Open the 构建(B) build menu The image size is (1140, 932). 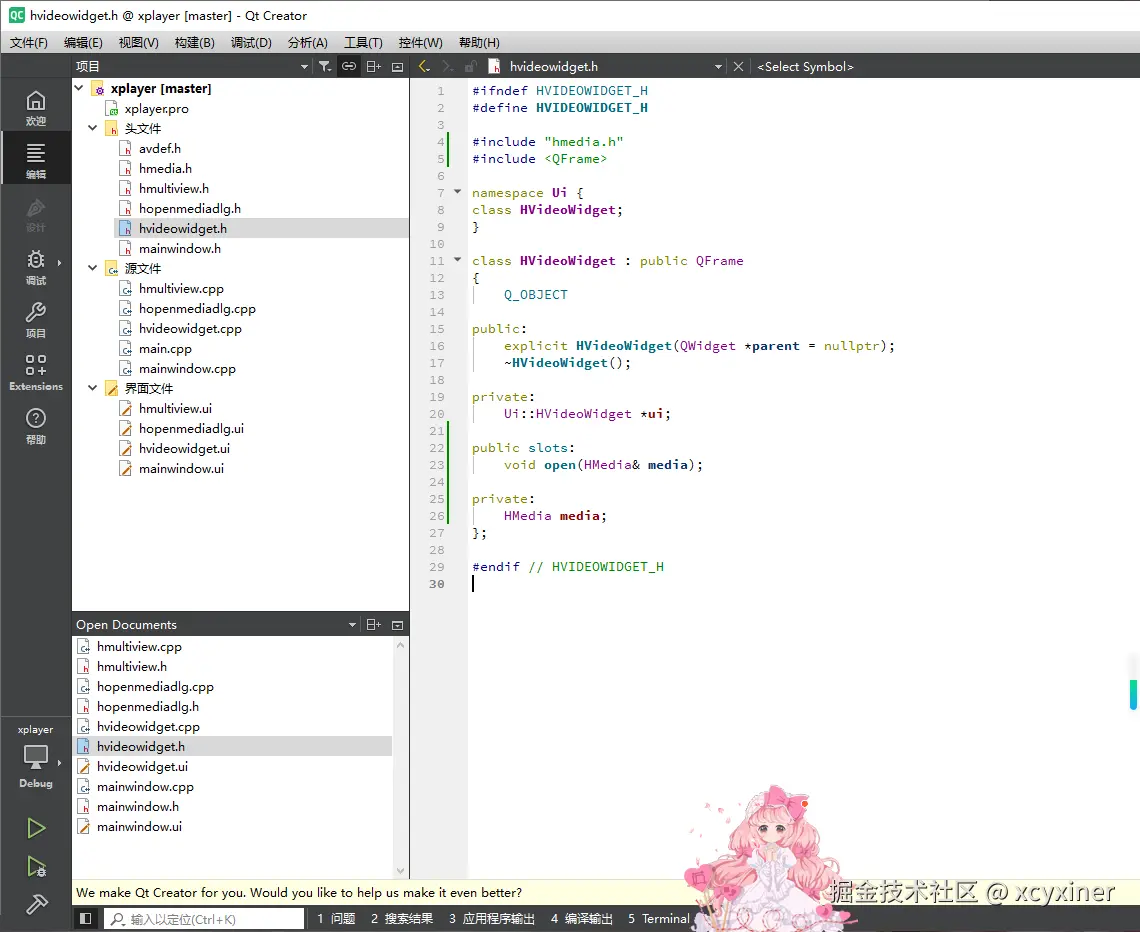(194, 43)
